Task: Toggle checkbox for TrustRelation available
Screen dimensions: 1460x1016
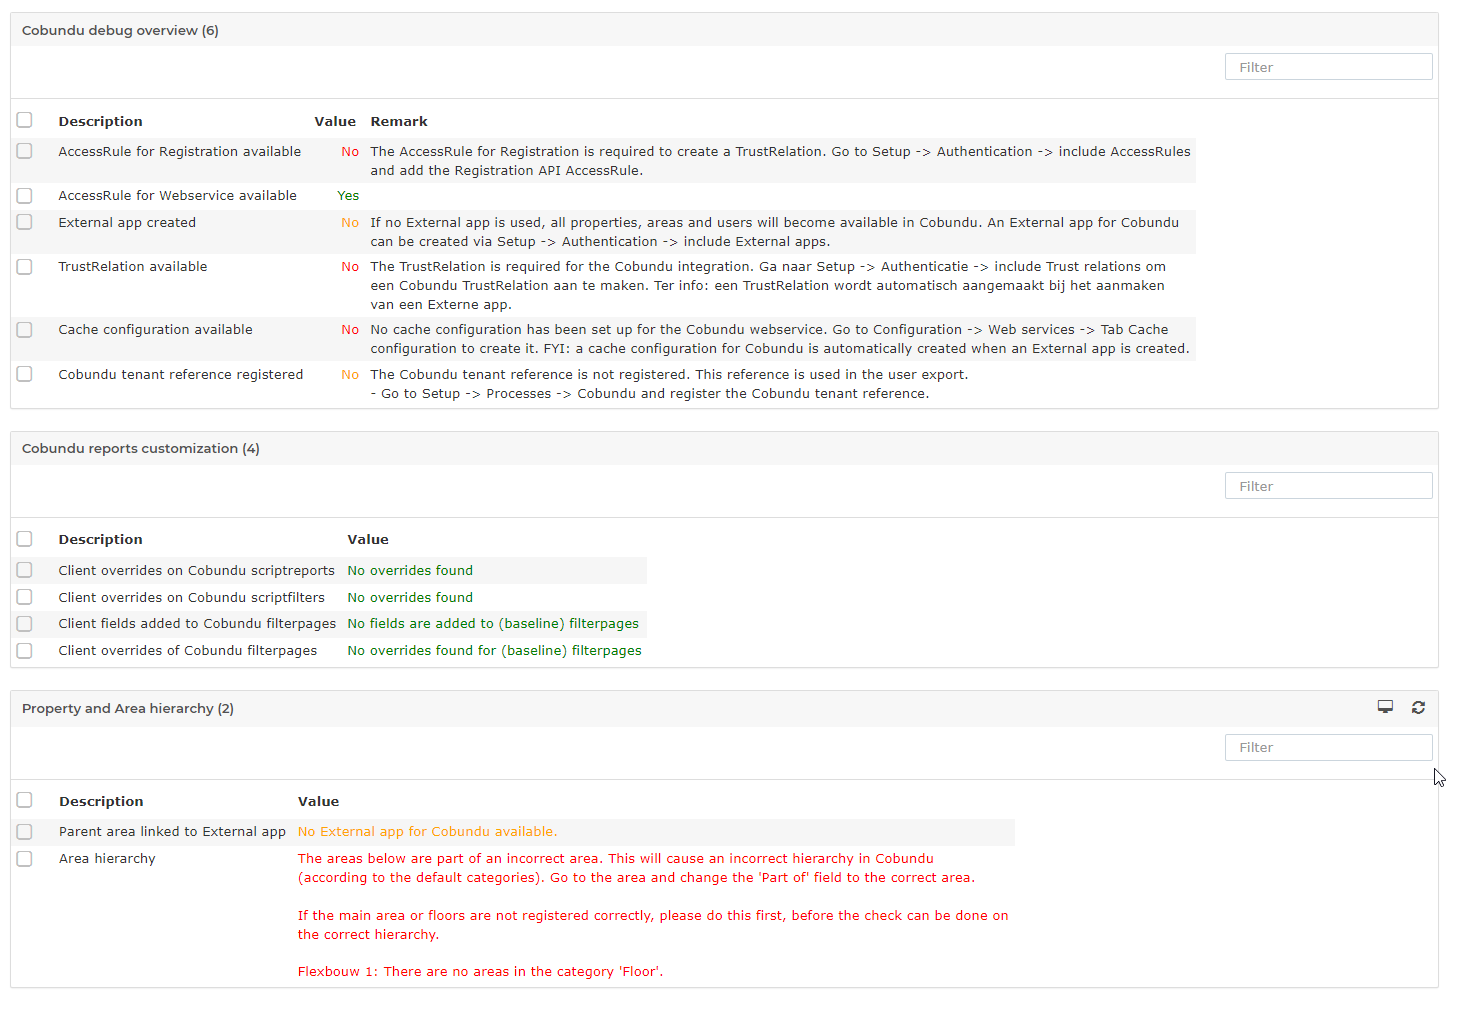Action: coord(25,266)
